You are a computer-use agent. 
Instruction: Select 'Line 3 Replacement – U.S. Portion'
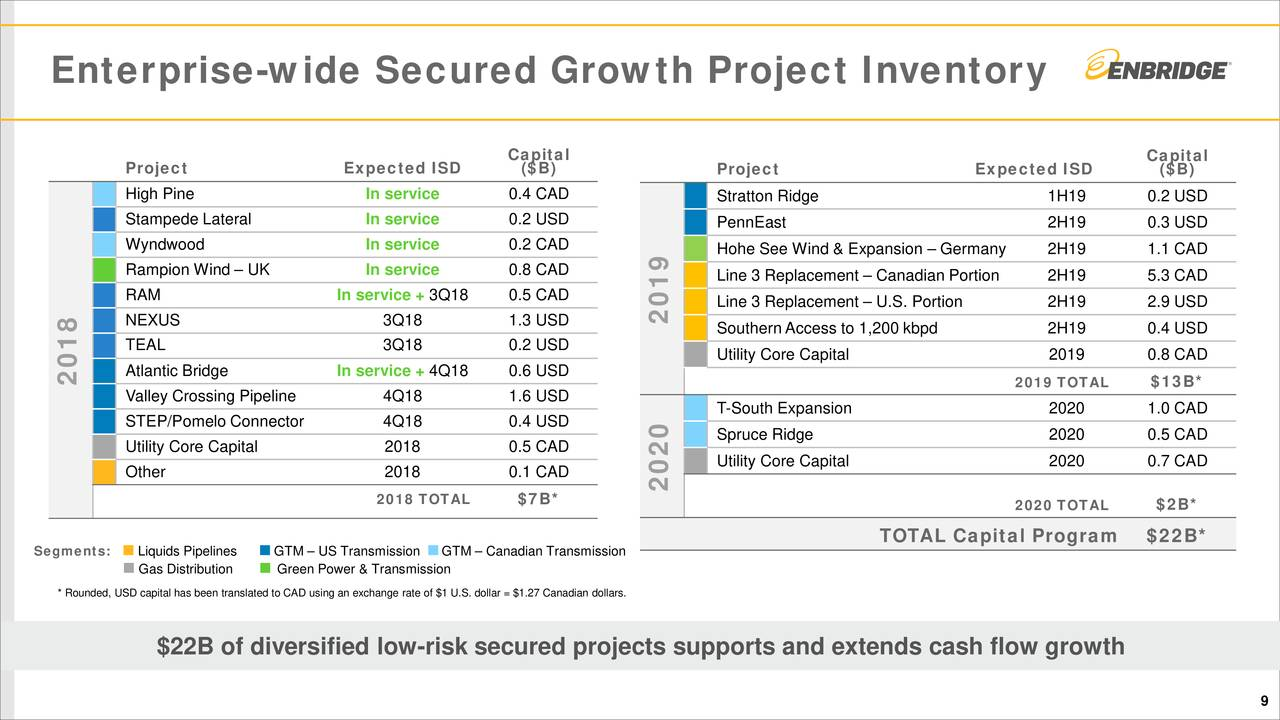click(x=840, y=302)
